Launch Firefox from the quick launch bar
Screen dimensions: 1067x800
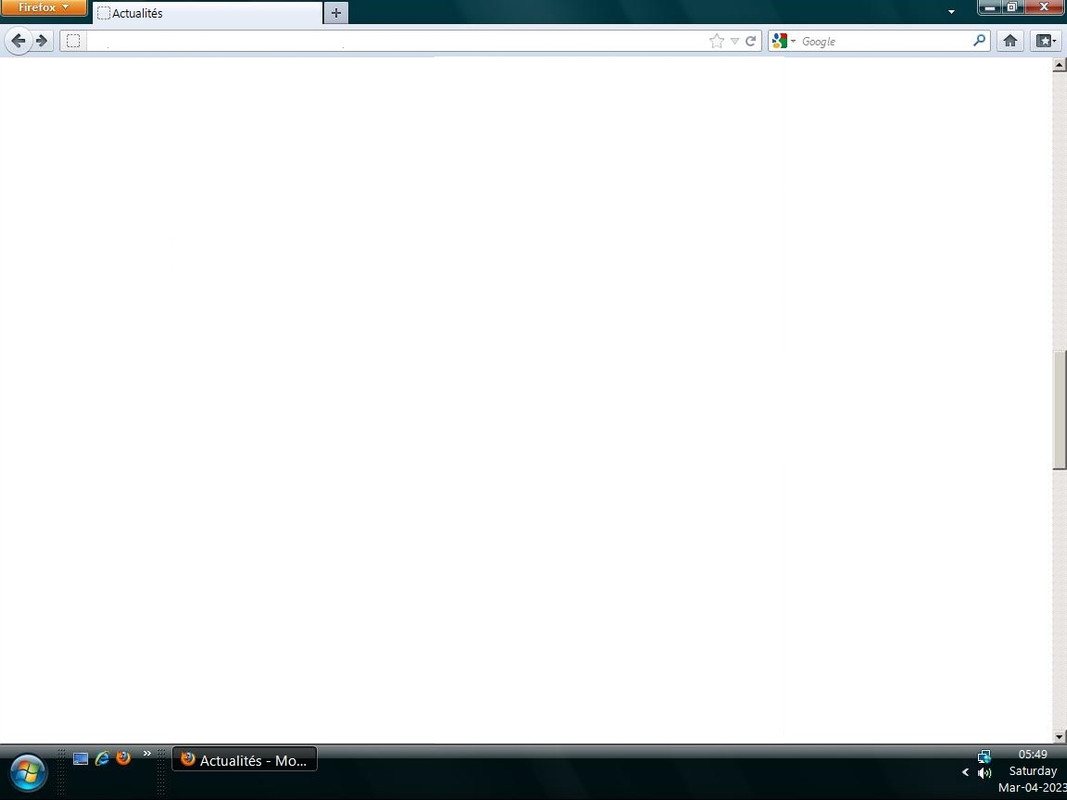tap(123, 758)
